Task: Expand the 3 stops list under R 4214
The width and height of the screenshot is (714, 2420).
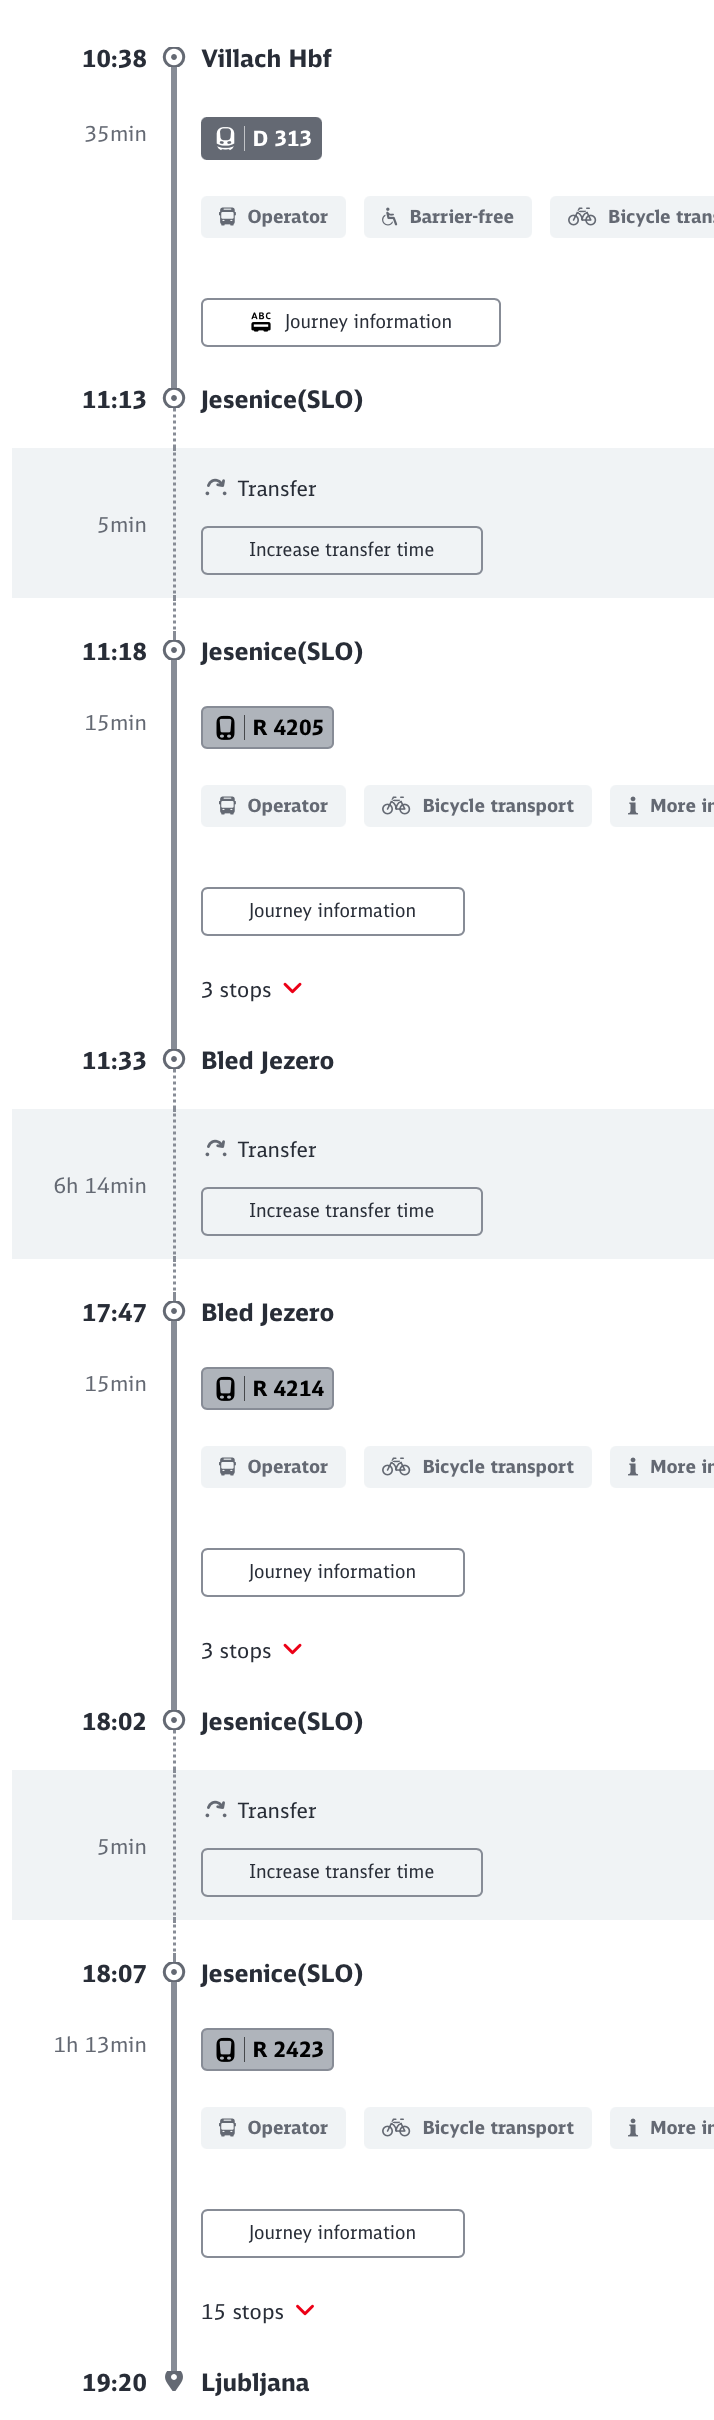Action: click(x=252, y=1651)
